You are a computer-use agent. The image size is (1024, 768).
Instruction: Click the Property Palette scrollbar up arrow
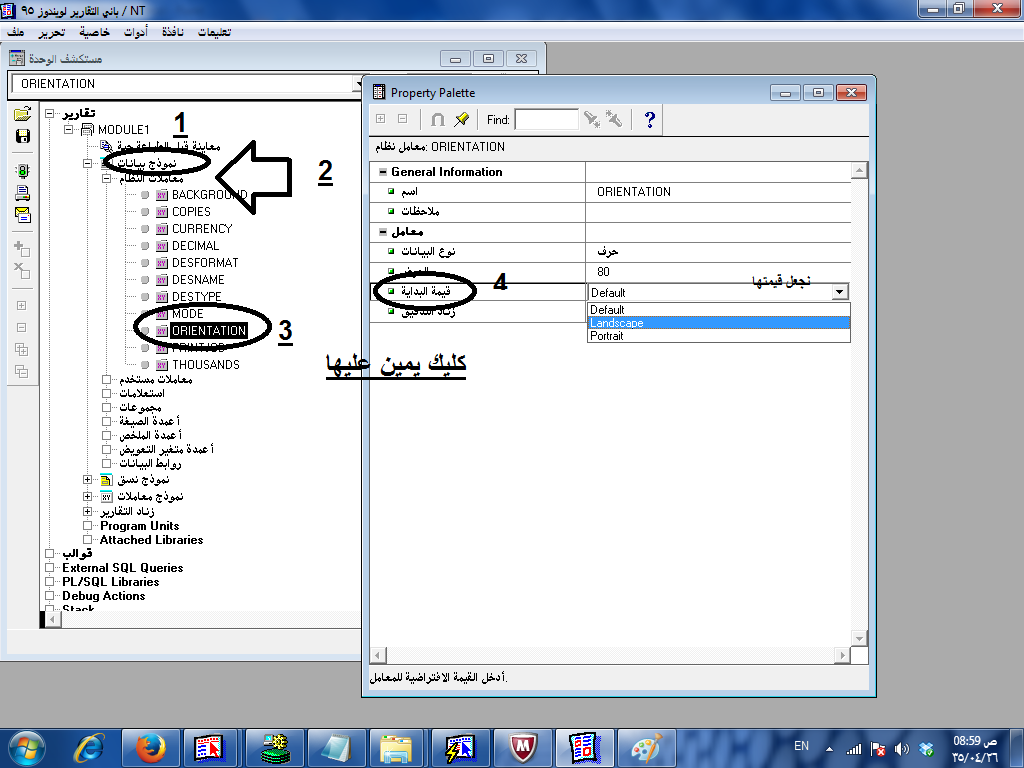(858, 172)
